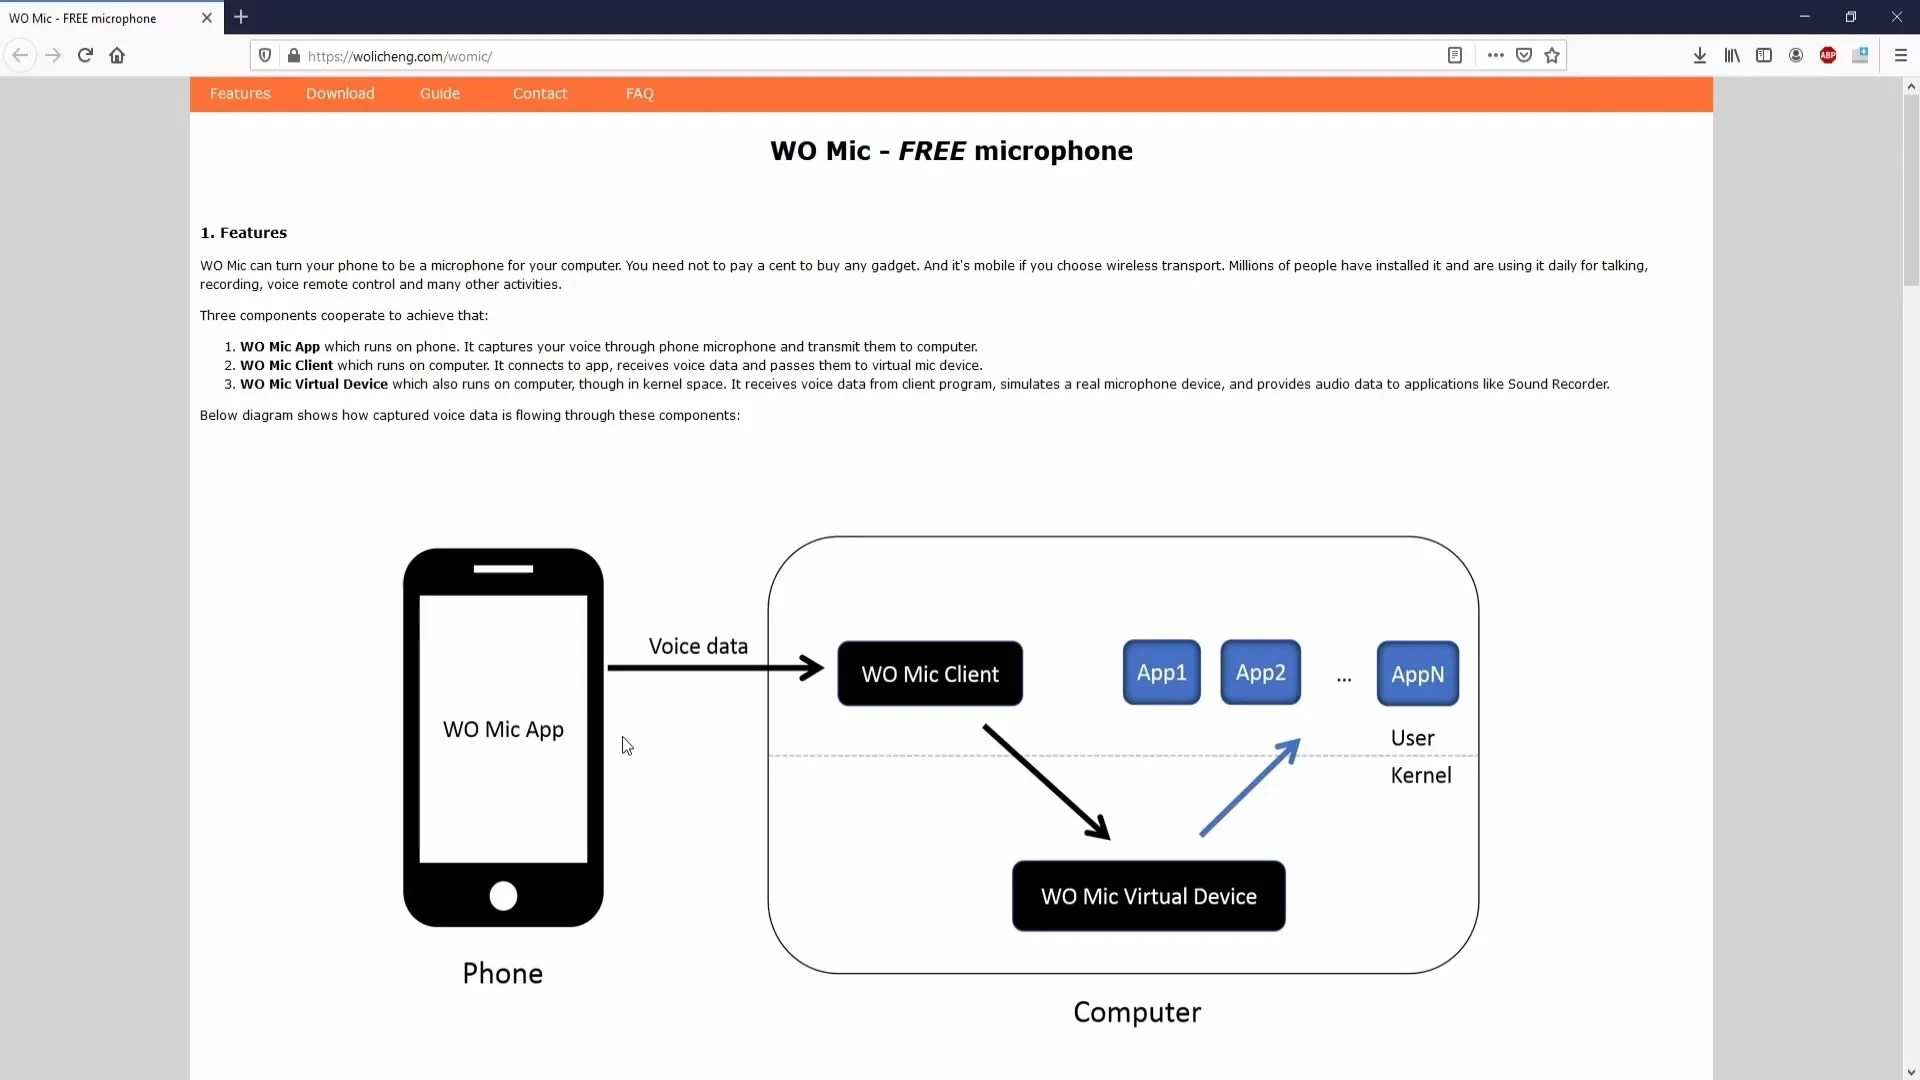The width and height of the screenshot is (1920, 1080).
Task: Click the browser refresh icon
Action: pyautogui.click(x=84, y=55)
